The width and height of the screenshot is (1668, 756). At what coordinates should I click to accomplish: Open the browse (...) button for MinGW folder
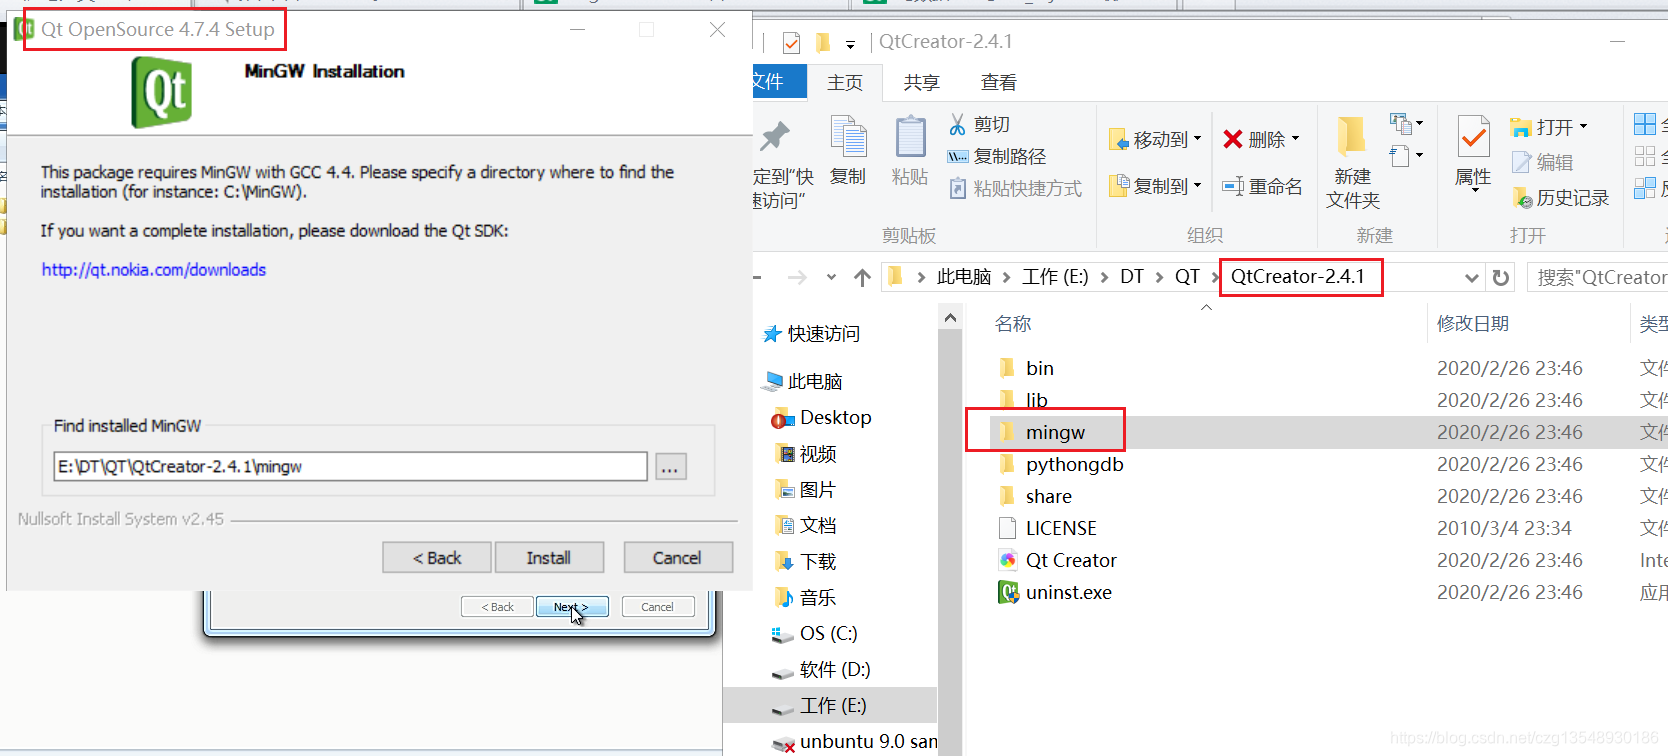click(x=671, y=466)
